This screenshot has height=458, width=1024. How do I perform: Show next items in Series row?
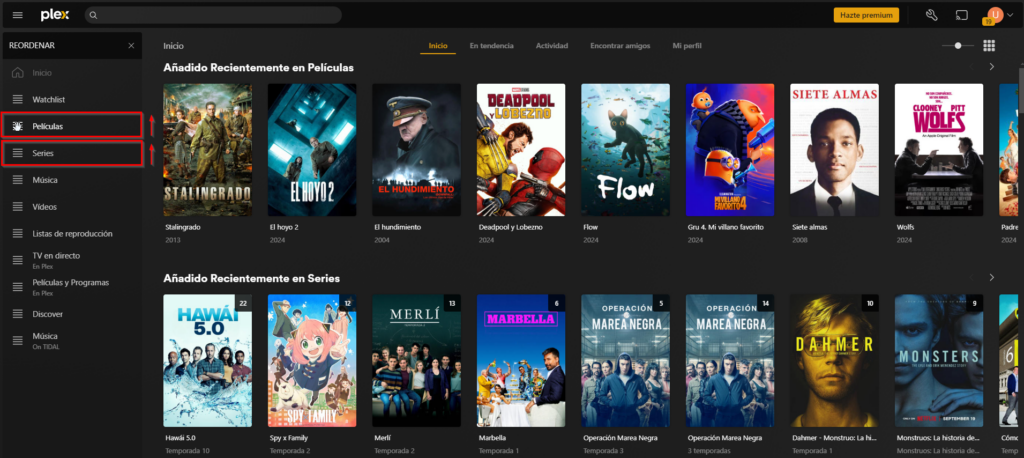click(x=991, y=278)
